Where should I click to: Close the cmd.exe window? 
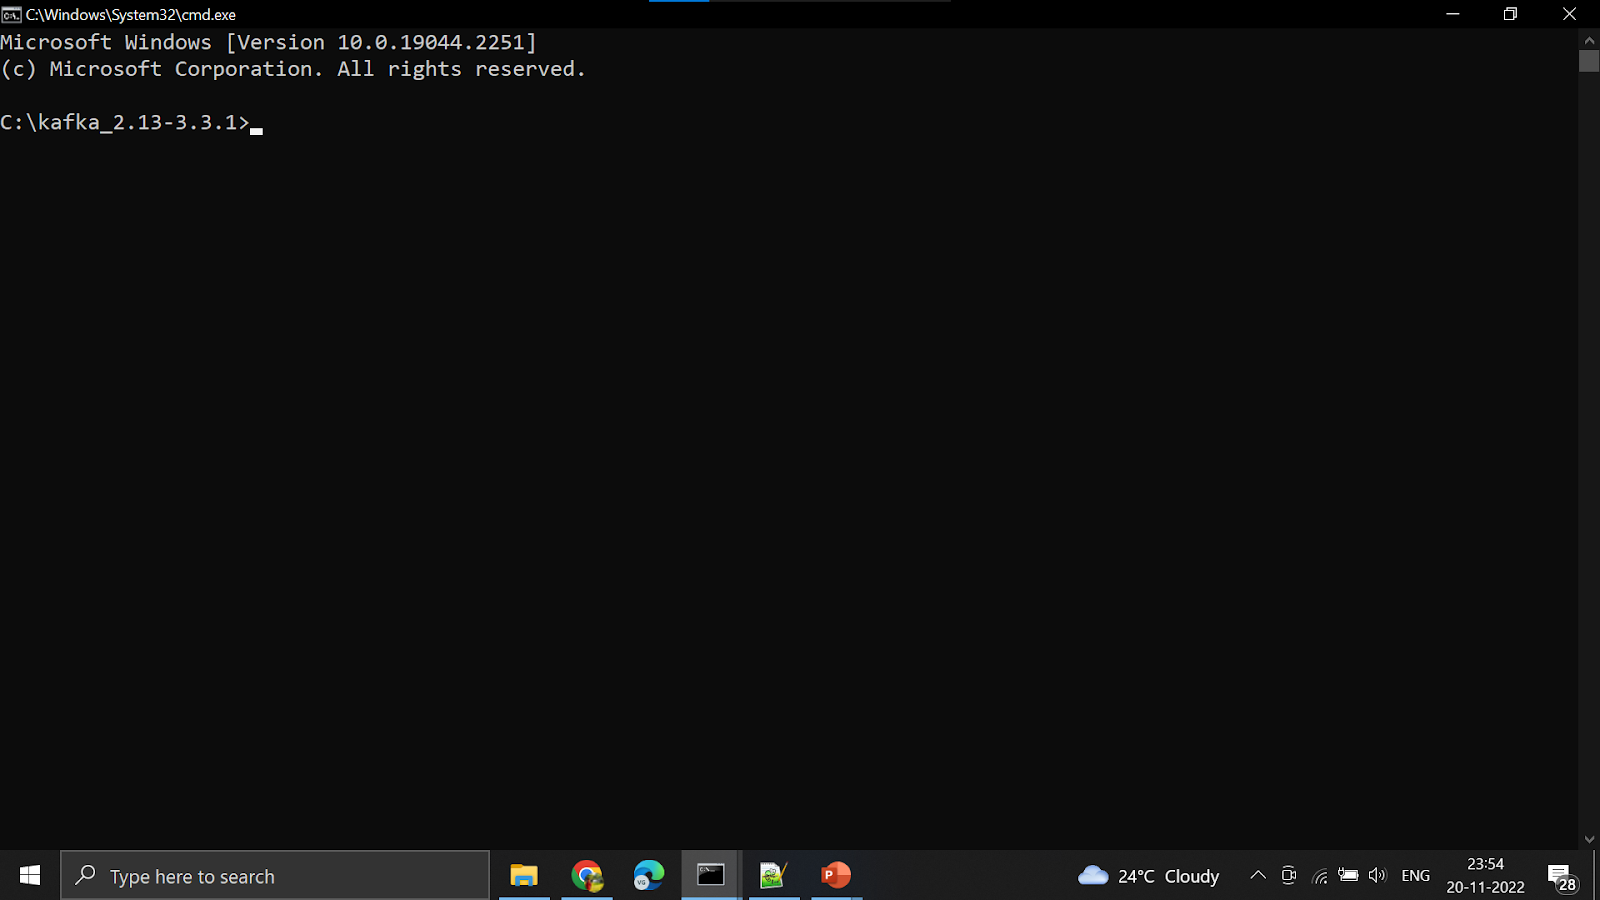pyautogui.click(x=1569, y=14)
